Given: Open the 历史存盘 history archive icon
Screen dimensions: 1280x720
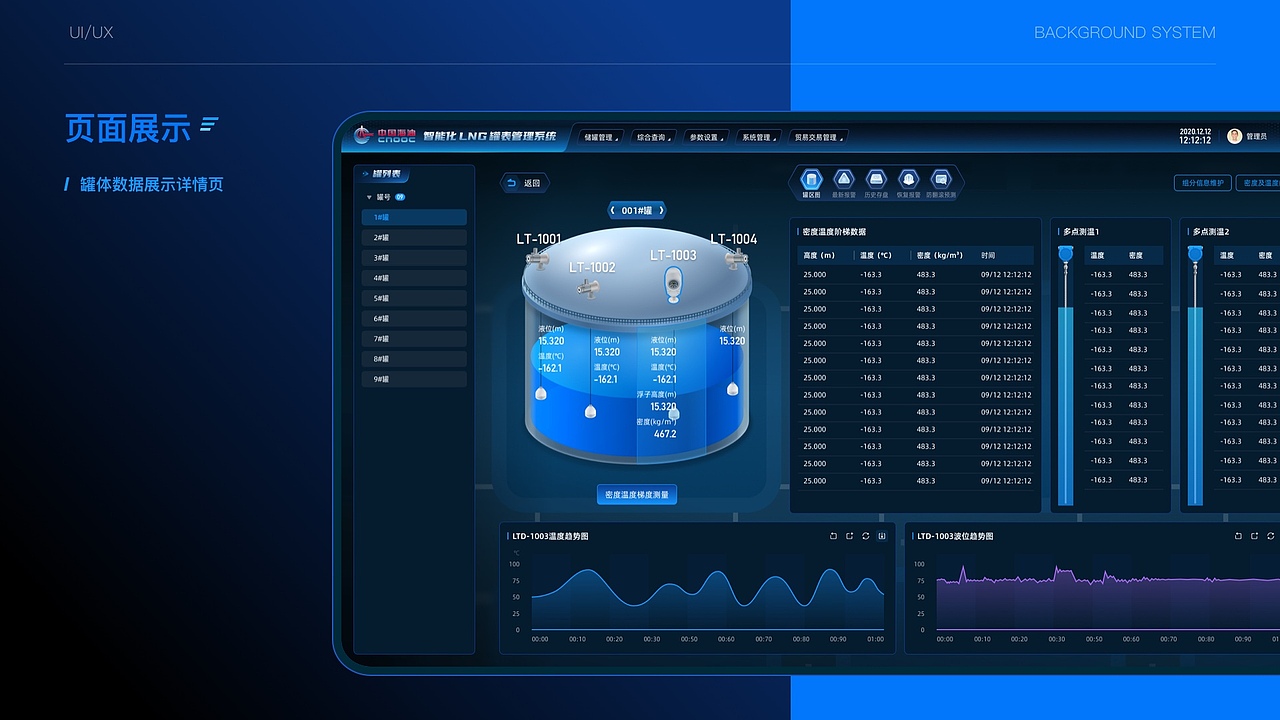Looking at the screenshot, I should [876, 180].
